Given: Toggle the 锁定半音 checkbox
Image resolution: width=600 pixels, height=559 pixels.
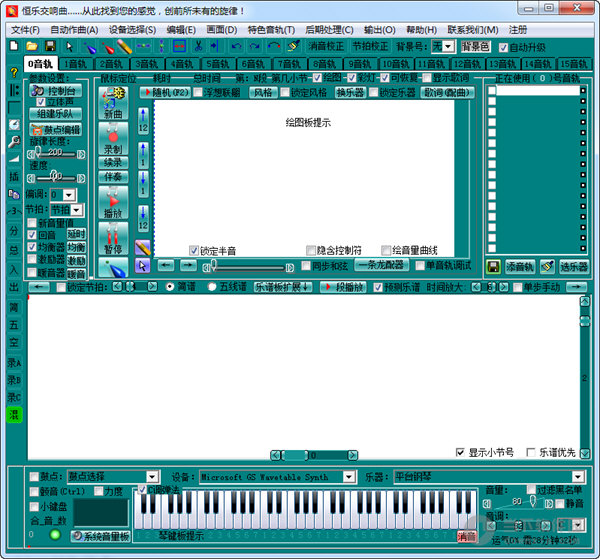Looking at the screenshot, I should [x=194, y=251].
